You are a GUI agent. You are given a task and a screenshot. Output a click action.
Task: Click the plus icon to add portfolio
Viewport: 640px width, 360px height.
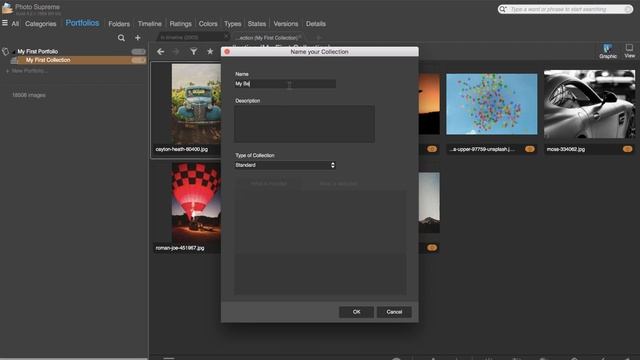138,38
